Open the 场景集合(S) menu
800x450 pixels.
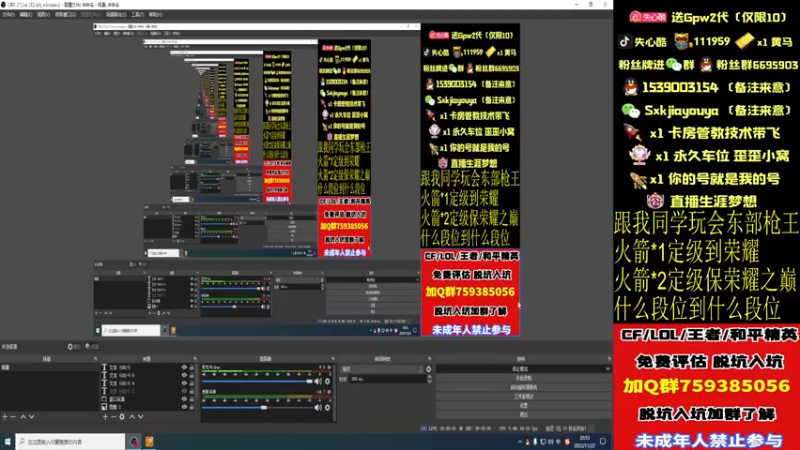coord(116,15)
